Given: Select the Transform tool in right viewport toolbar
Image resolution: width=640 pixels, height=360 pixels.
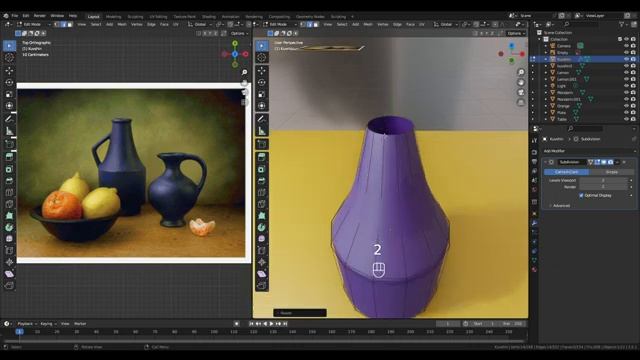Looking at the screenshot, I should coord(262,106).
